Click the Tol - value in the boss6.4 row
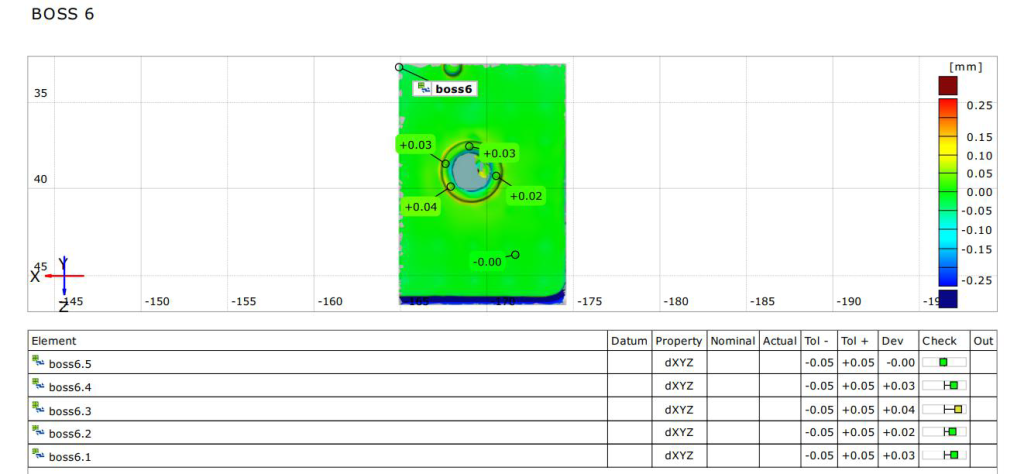The image size is (1024, 474). [819, 386]
